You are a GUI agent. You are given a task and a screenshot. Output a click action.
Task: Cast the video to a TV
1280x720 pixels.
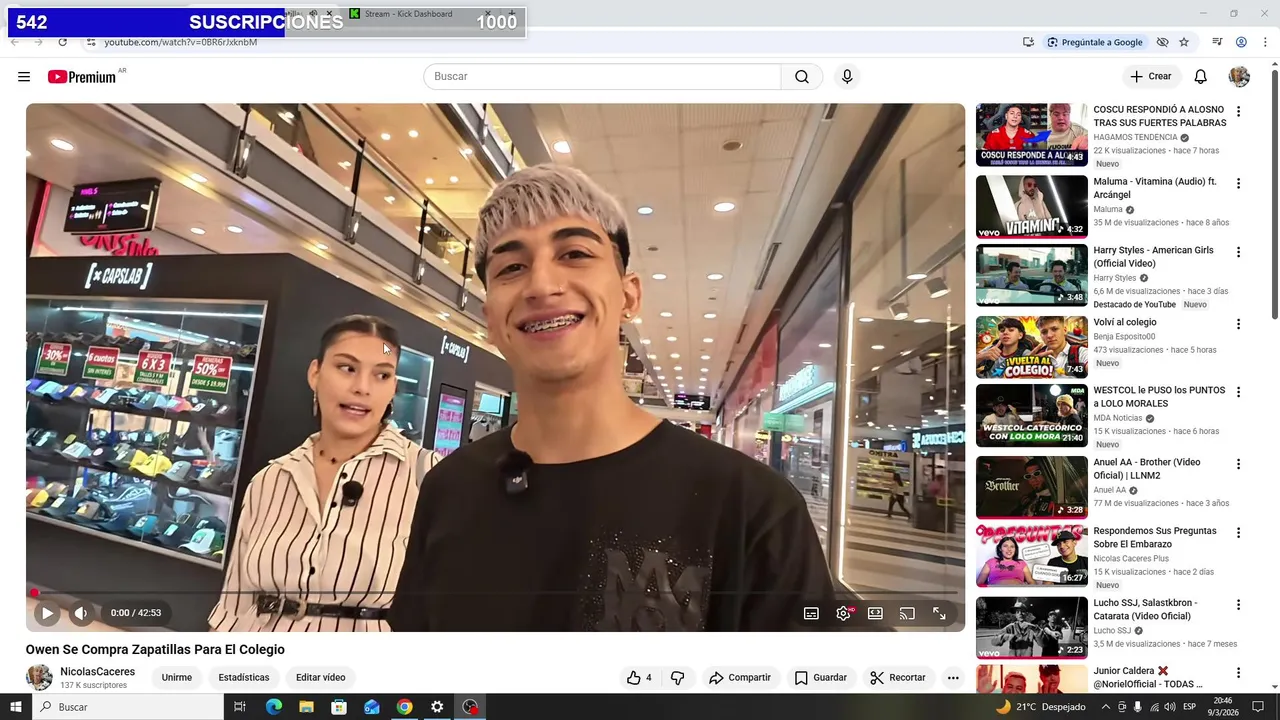(907, 614)
